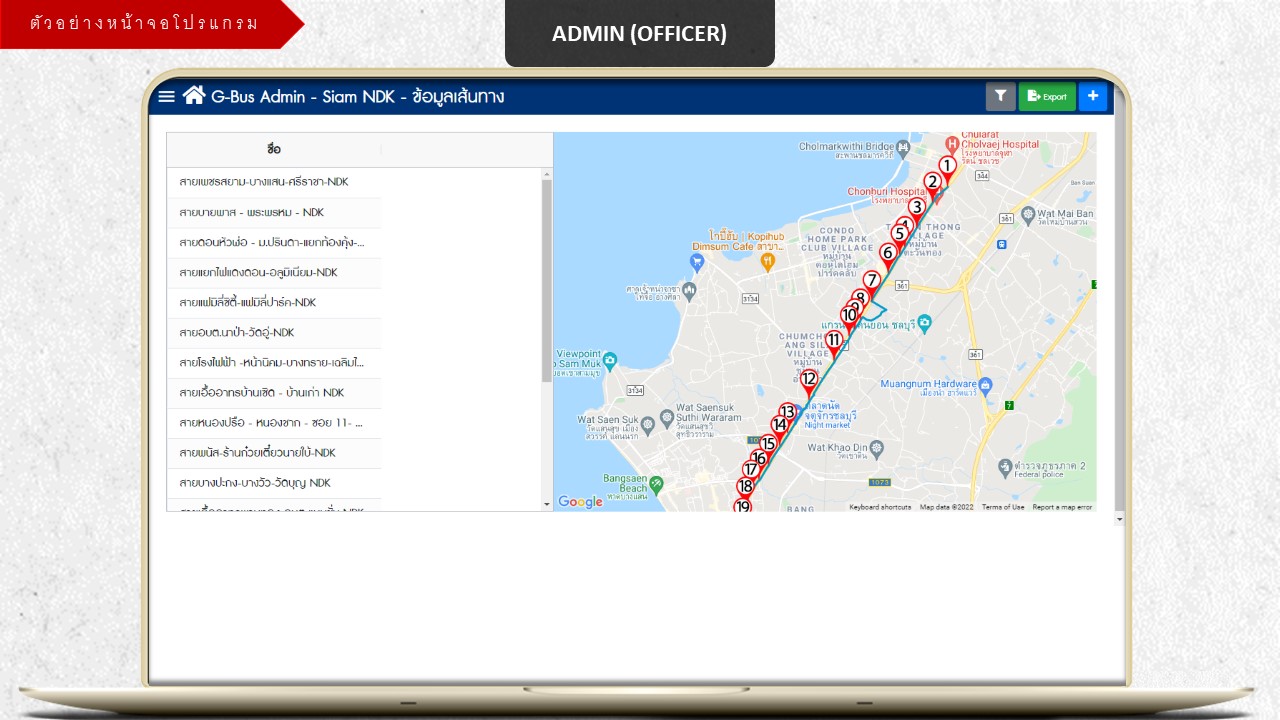Click Wat Mai Ban temple pin
The height and width of the screenshot is (720, 1280).
(1028, 213)
